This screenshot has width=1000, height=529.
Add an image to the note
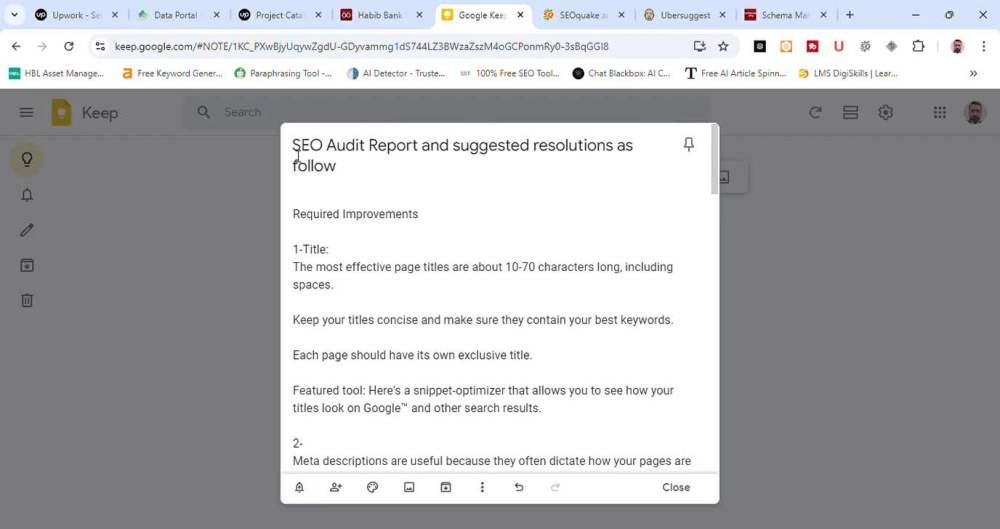tap(409, 488)
